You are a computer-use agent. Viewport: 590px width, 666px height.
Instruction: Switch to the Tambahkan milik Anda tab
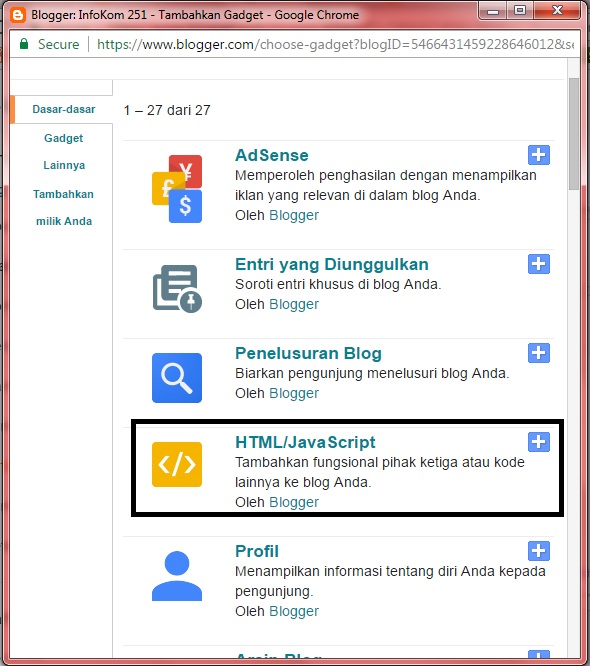coord(64,207)
